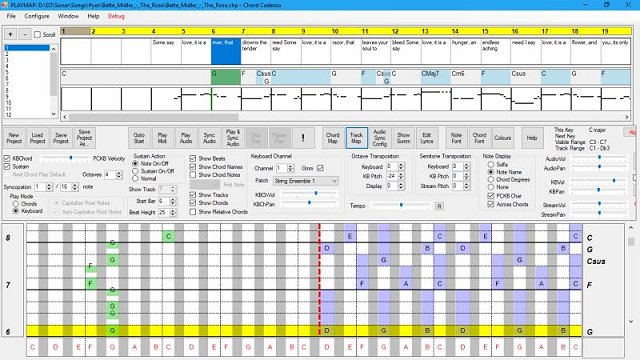
Task: Click the Edit Lyrics button
Action: (x=427, y=138)
